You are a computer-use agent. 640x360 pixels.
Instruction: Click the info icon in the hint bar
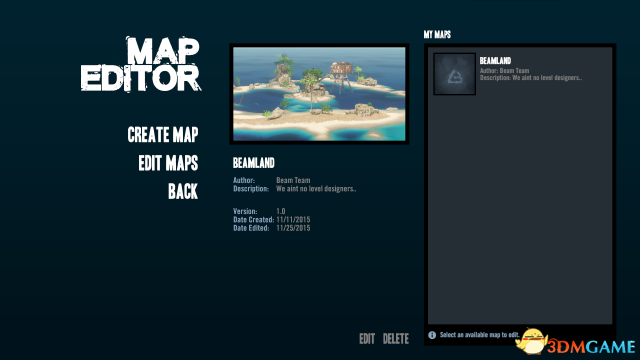click(432, 335)
